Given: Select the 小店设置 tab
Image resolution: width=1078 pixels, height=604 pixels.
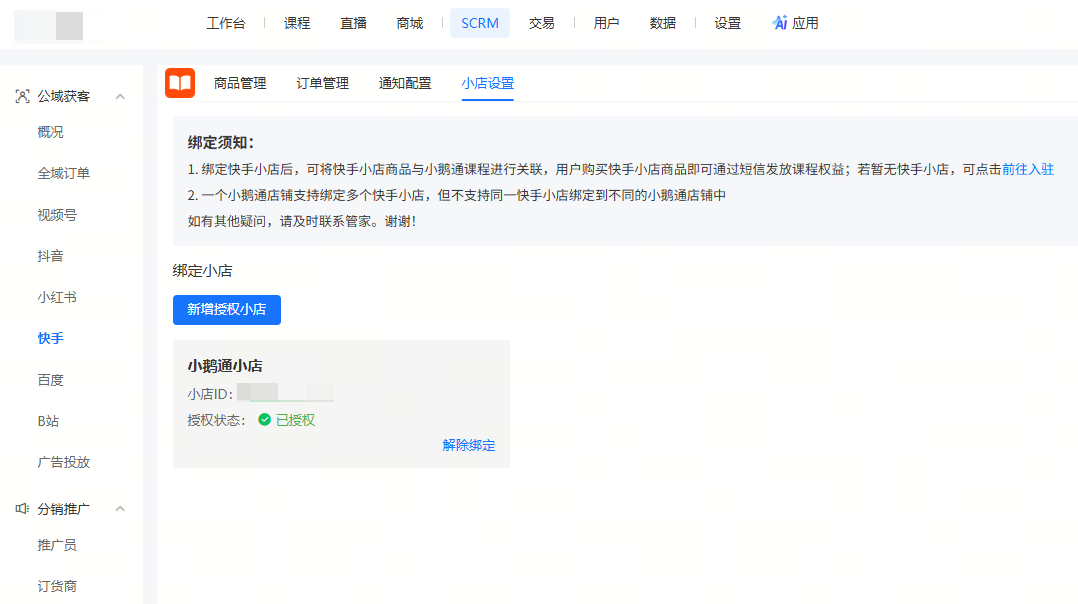Looking at the screenshot, I should [487, 83].
